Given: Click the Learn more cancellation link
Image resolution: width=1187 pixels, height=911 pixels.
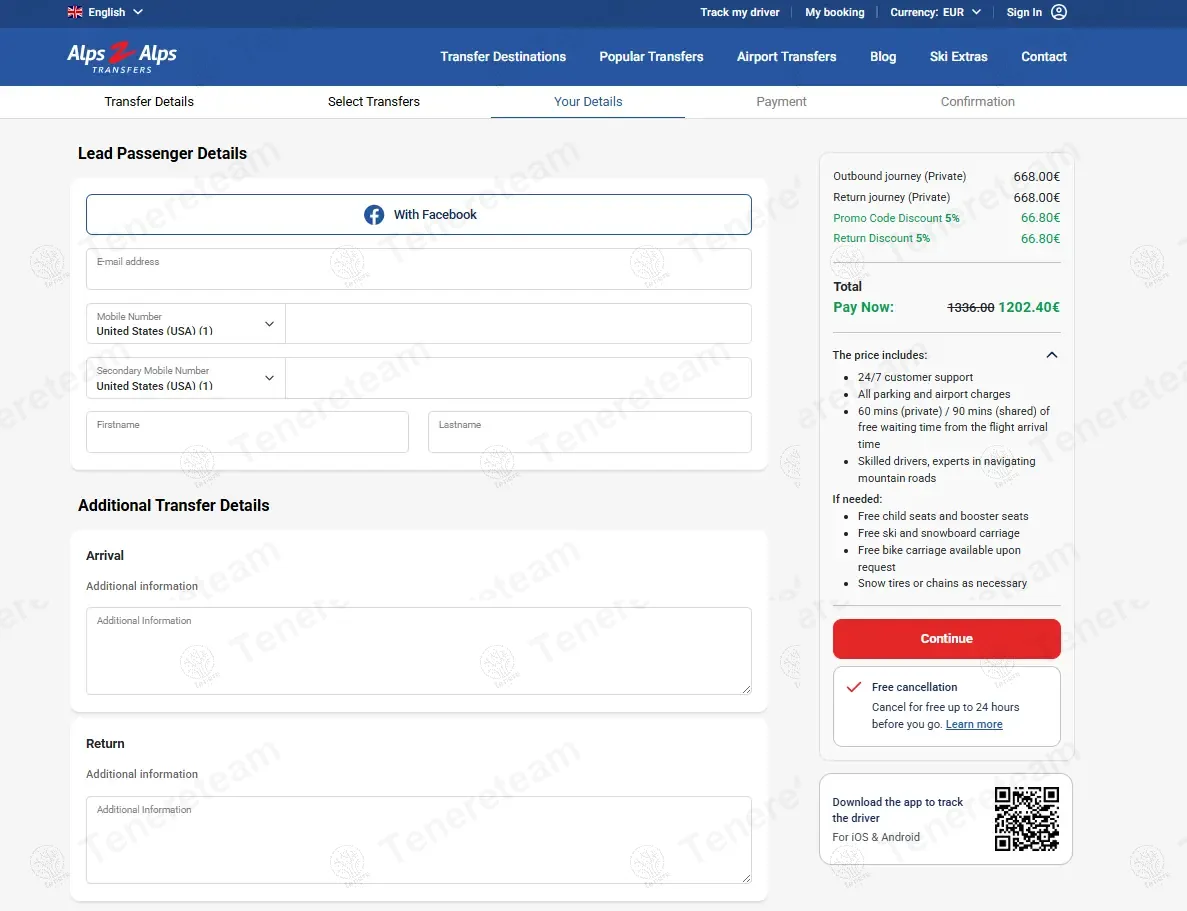Looking at the screenshot, I should click(973, 724).
